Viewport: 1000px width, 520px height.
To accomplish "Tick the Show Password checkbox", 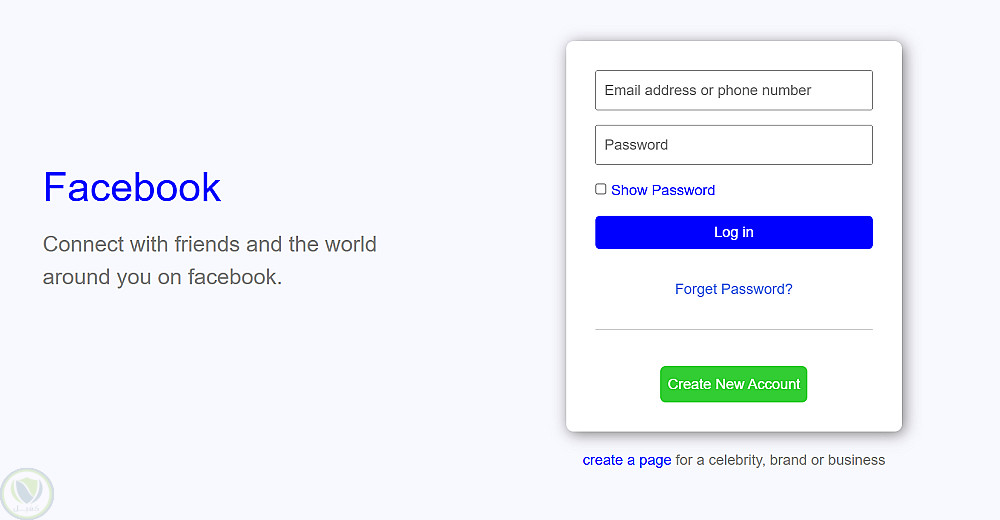I will (x=601, y=189).
